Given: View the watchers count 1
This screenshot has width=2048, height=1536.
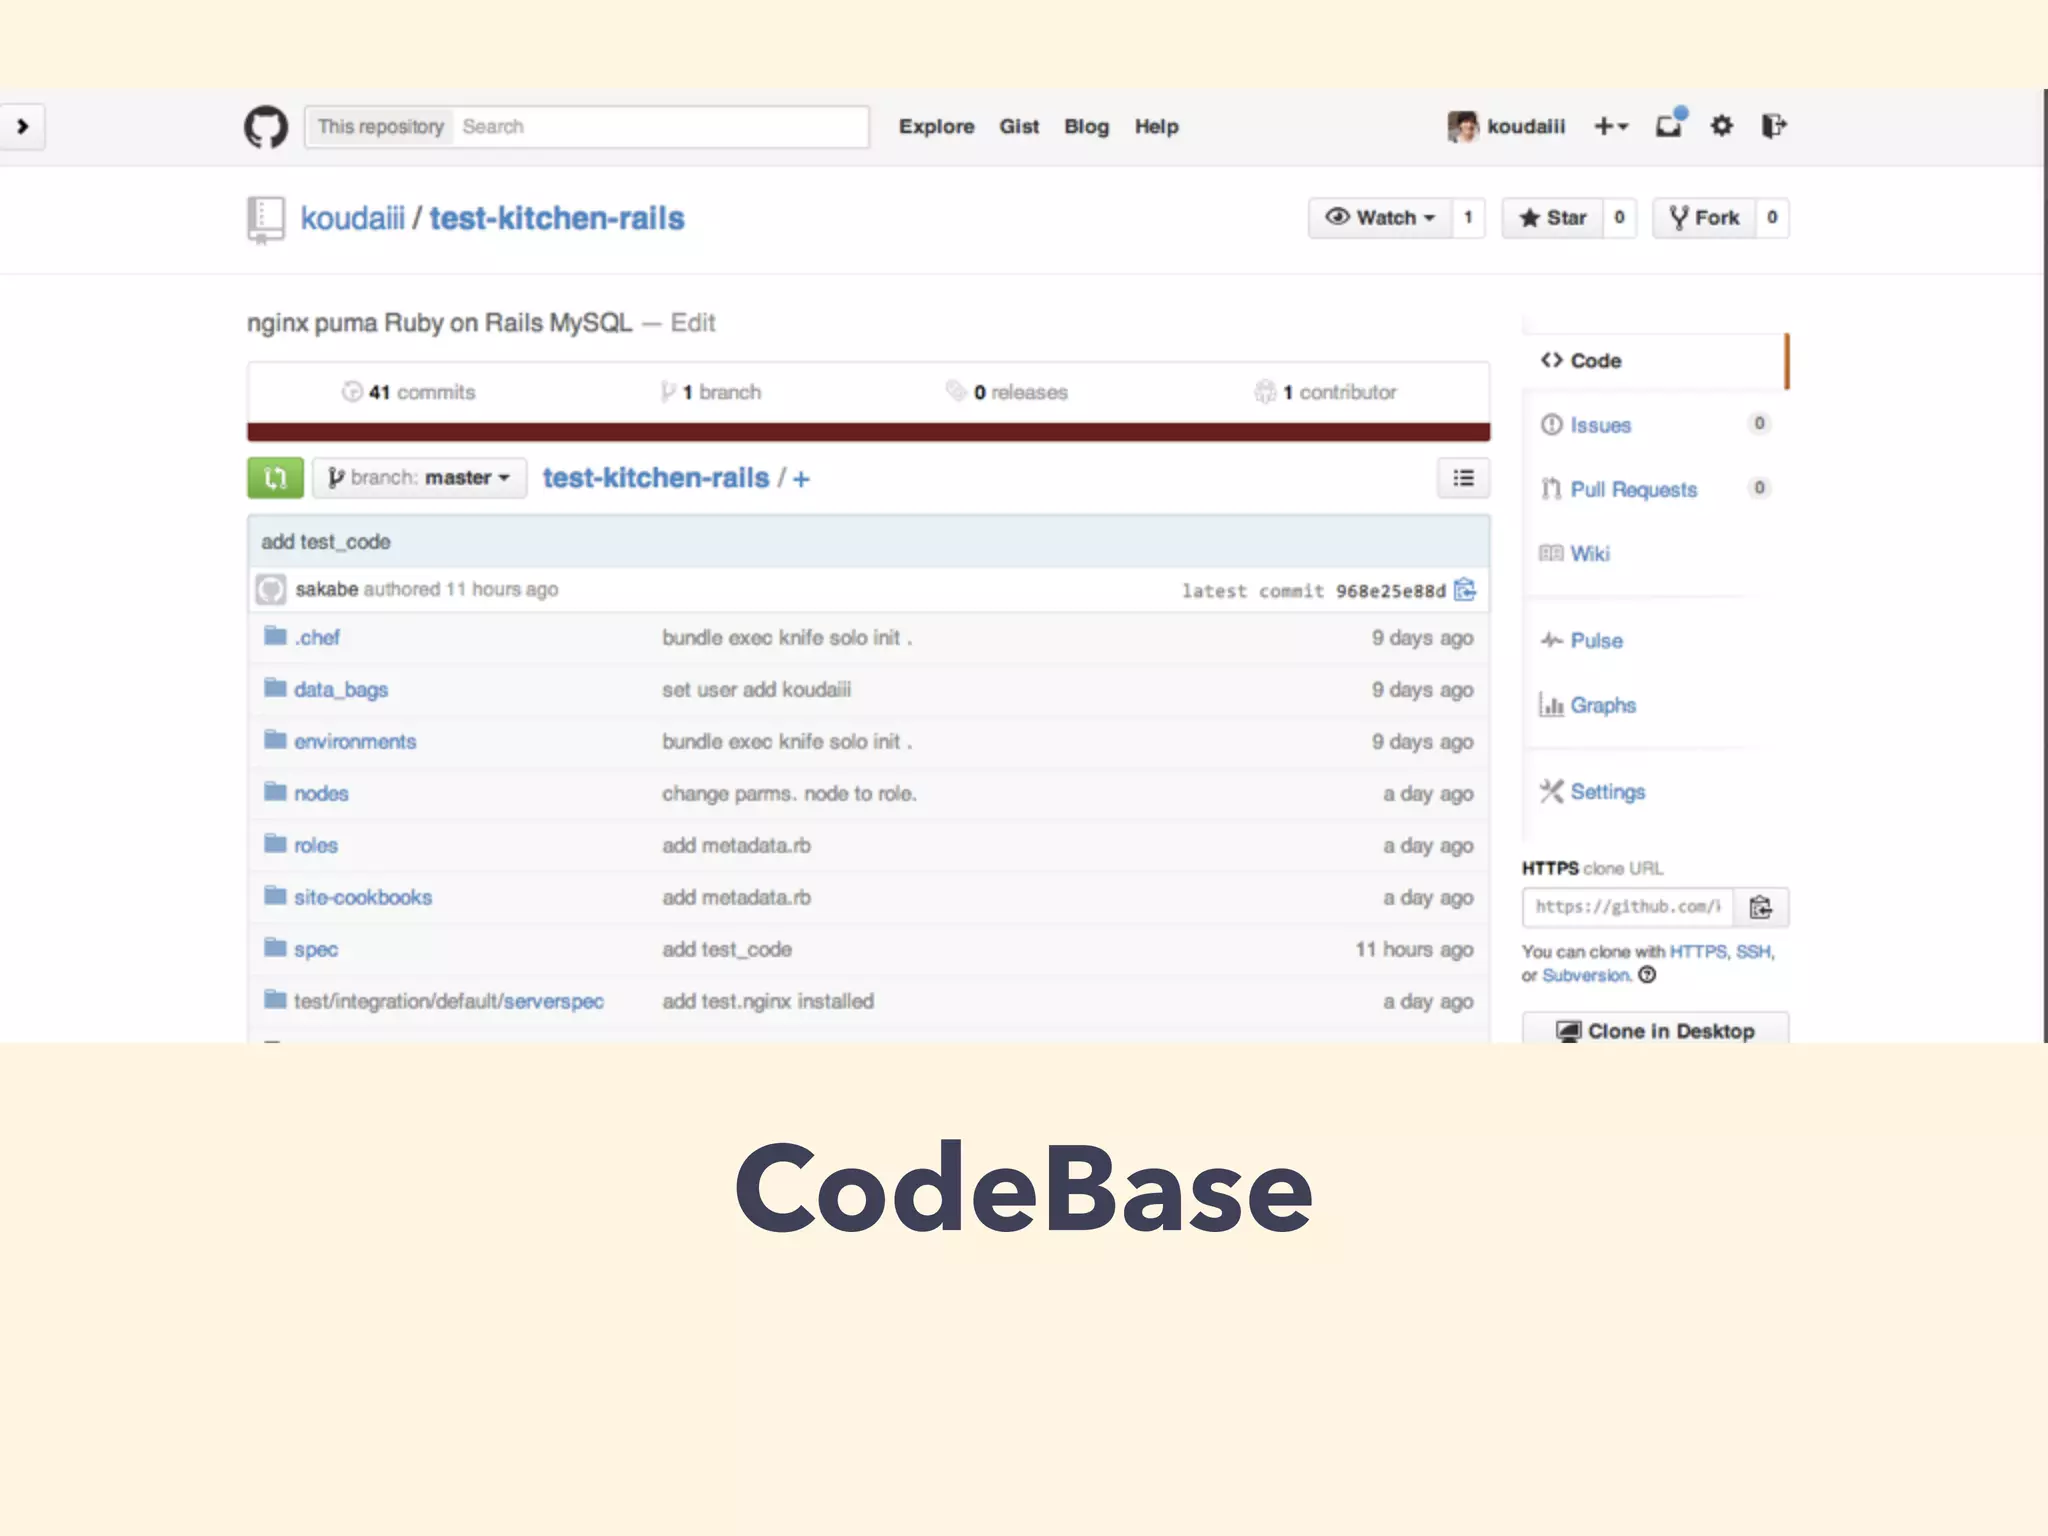Looking at the screenshot, I should tap(1468, 217).
